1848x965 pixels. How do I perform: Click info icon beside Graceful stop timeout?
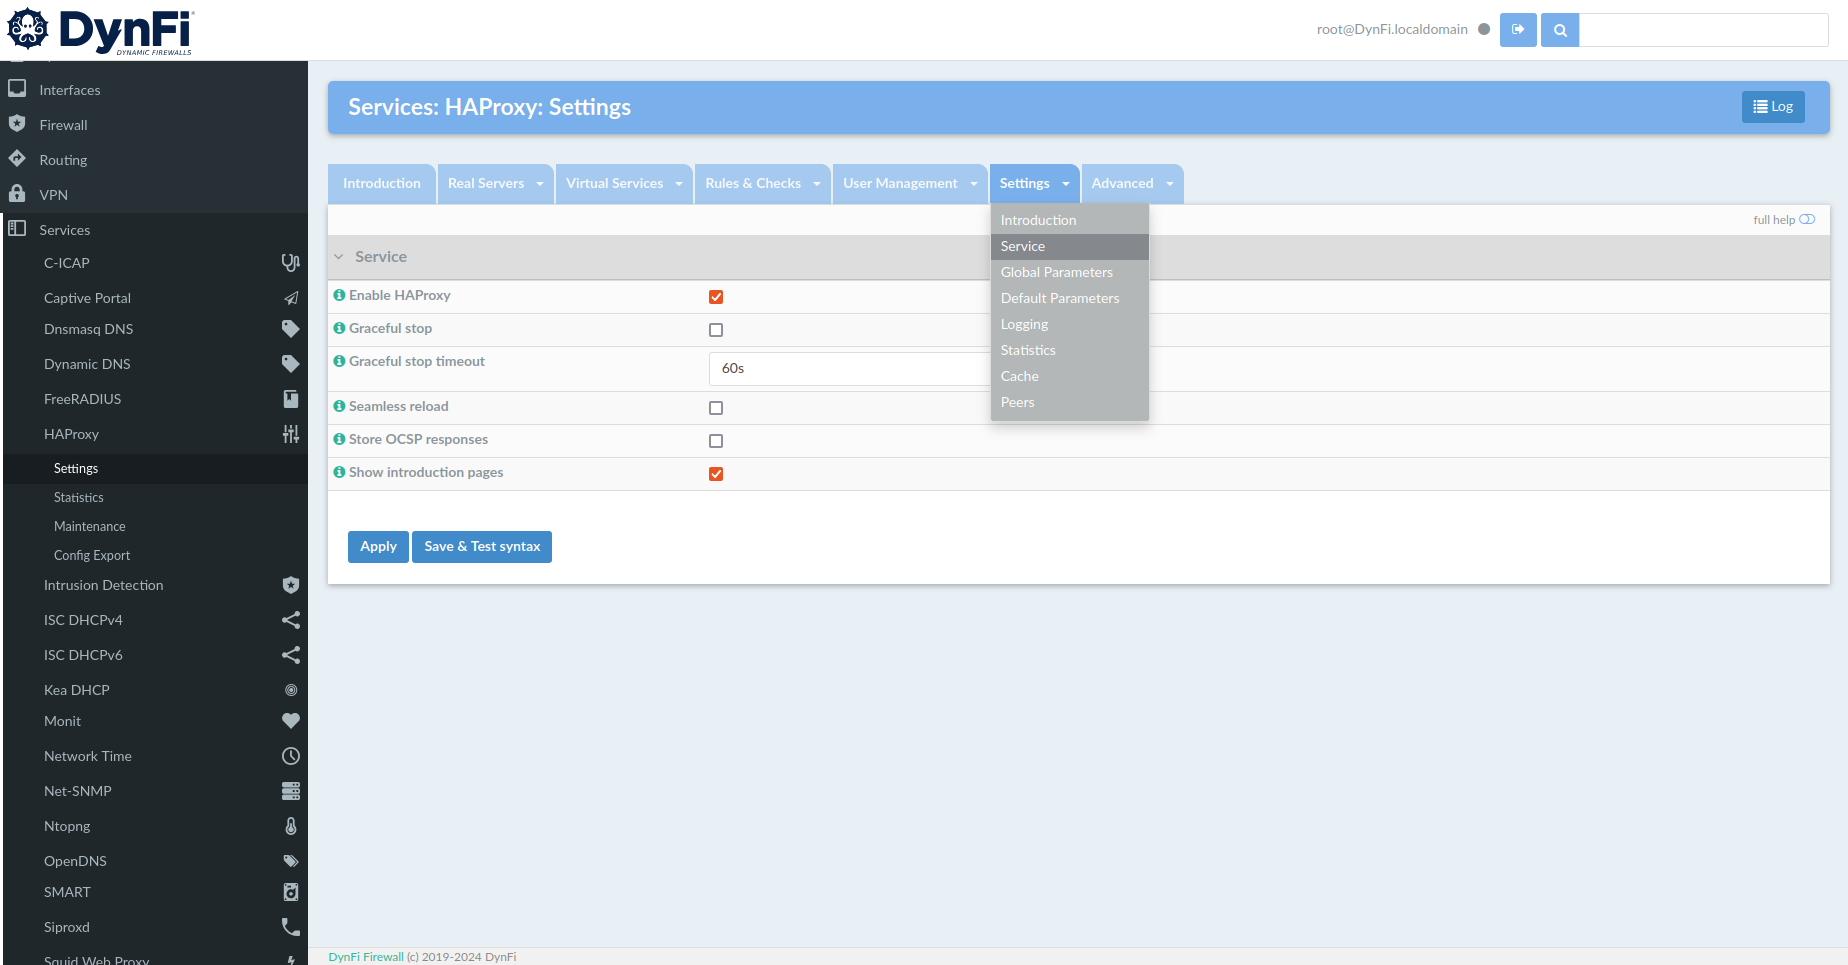point(339,361)
